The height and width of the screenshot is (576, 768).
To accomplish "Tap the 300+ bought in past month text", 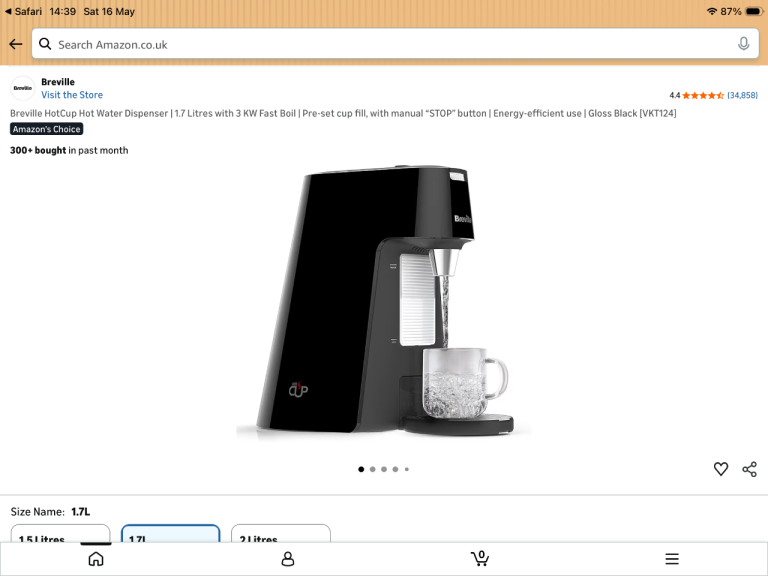I will 69,150.
